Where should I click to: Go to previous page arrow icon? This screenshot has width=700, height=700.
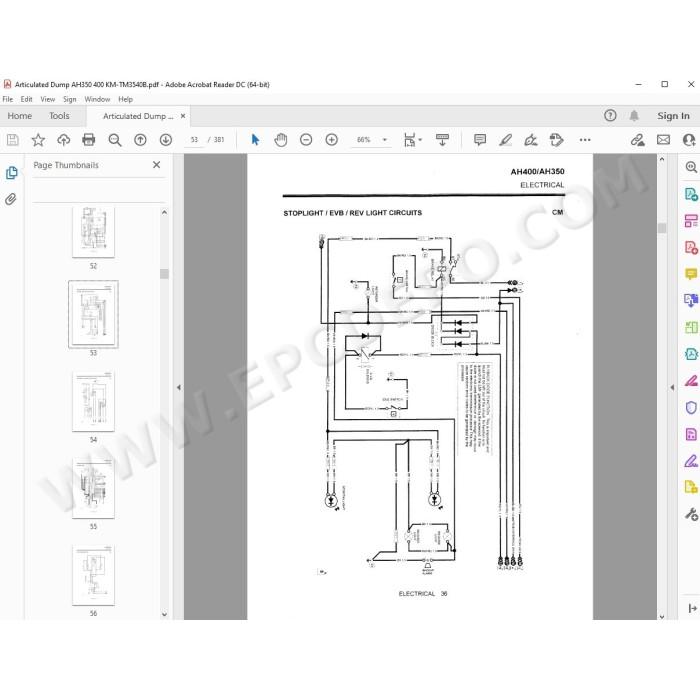click(140, 140)
